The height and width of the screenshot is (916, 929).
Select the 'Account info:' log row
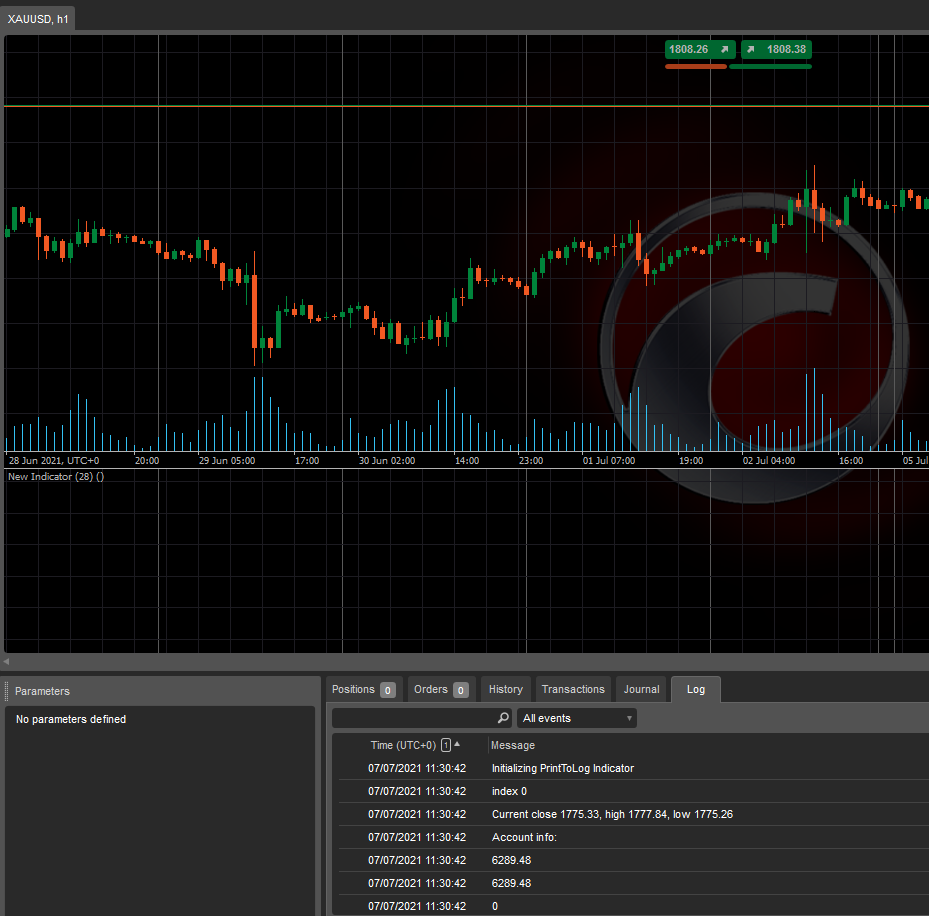point(633,837)
